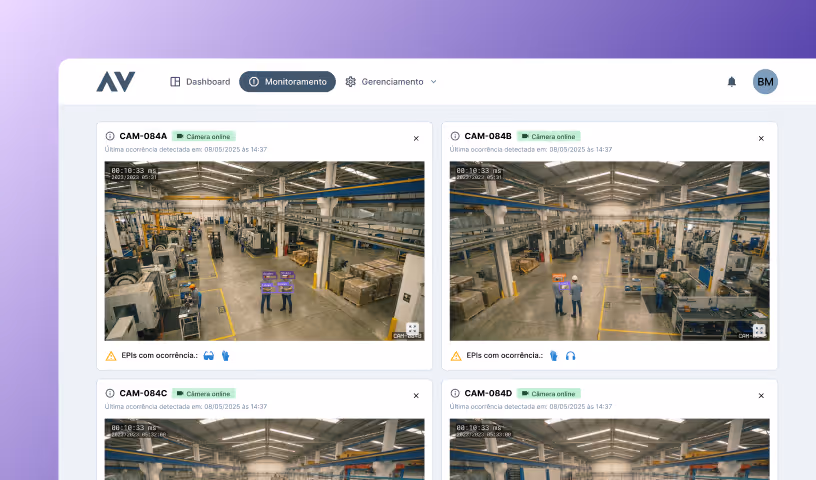Click the CAM-084B title text
This screenshot has width=816, height=480.
tap(488, 136)
